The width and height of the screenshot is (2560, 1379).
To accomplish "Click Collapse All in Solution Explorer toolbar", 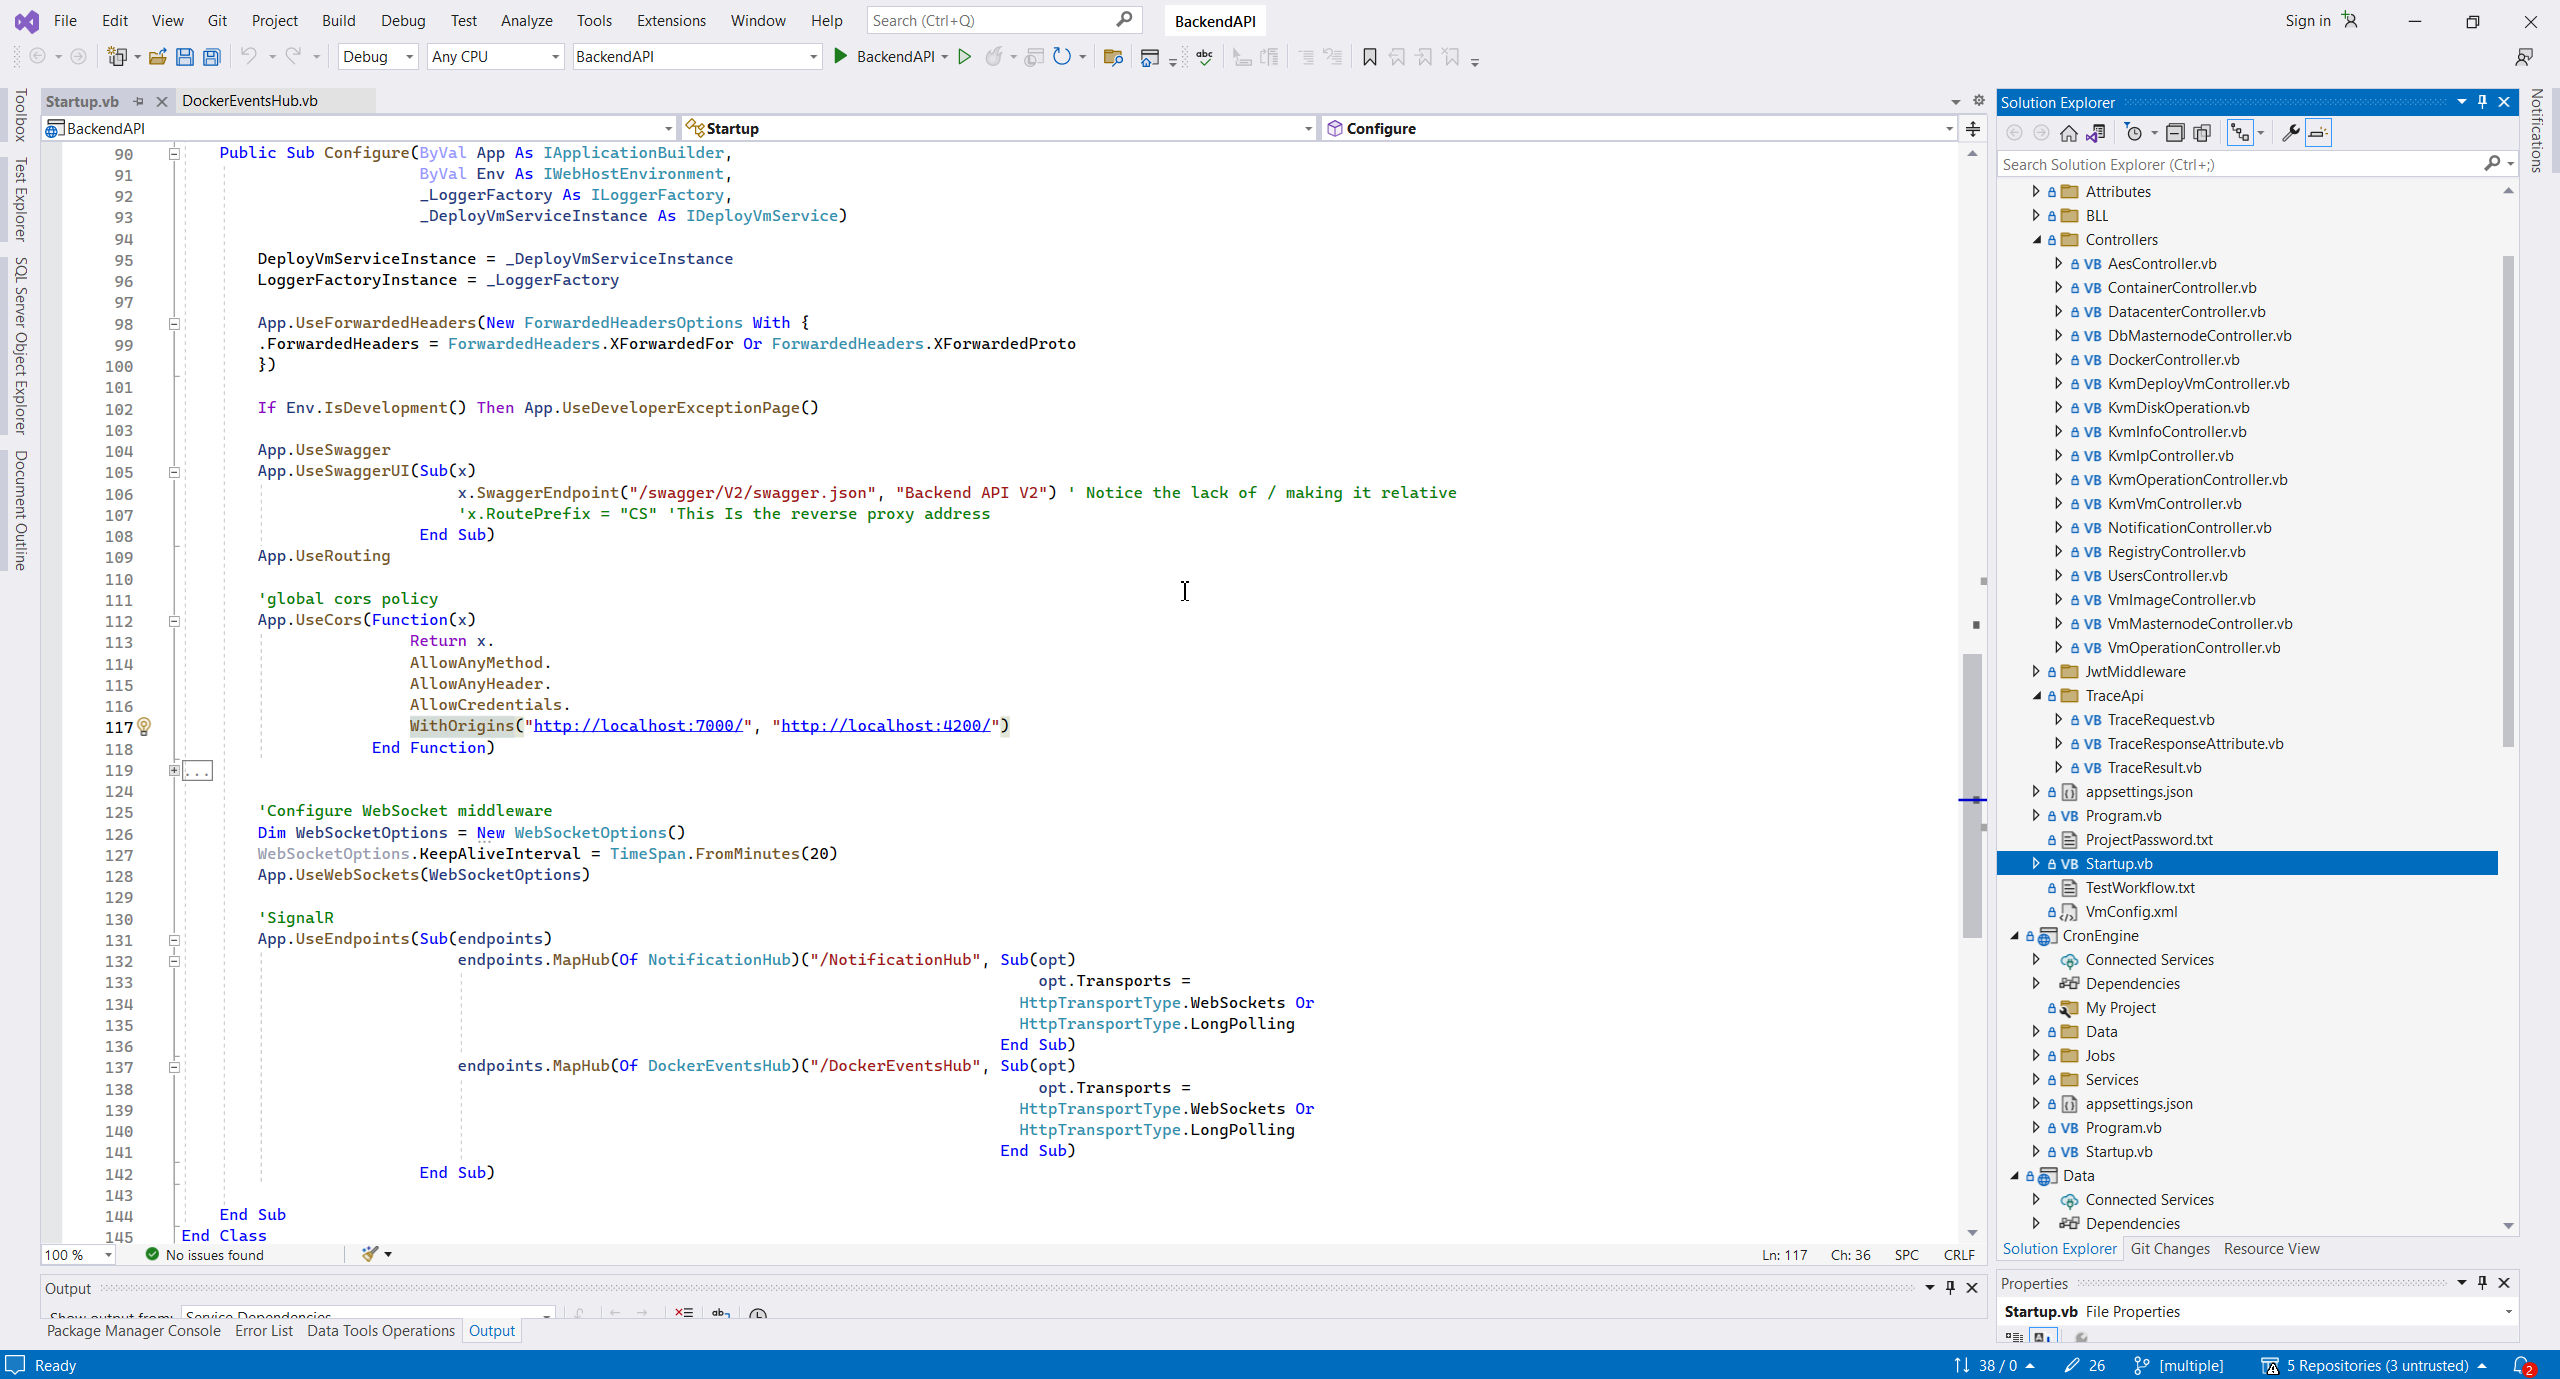I will coord(2175,133).
